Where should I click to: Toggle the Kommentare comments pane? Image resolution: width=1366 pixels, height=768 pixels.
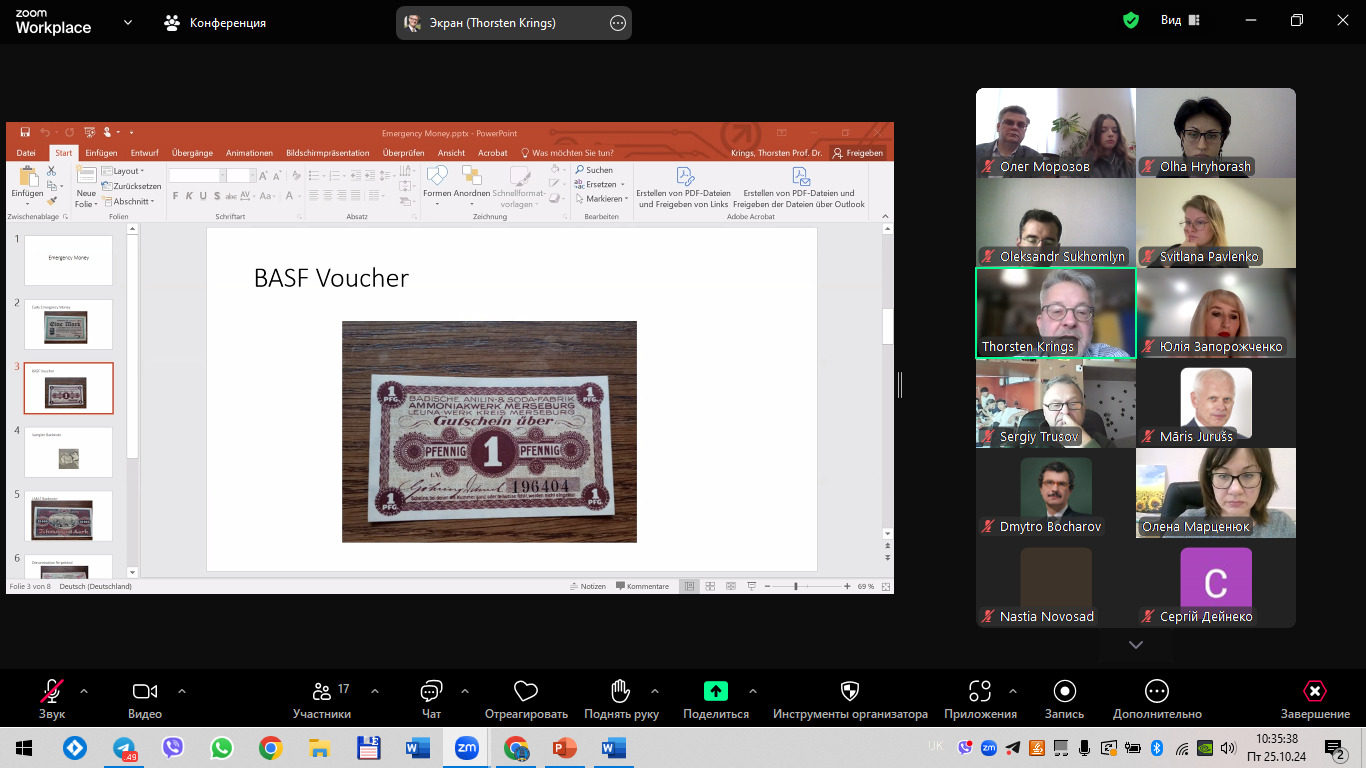click(643, 586)
